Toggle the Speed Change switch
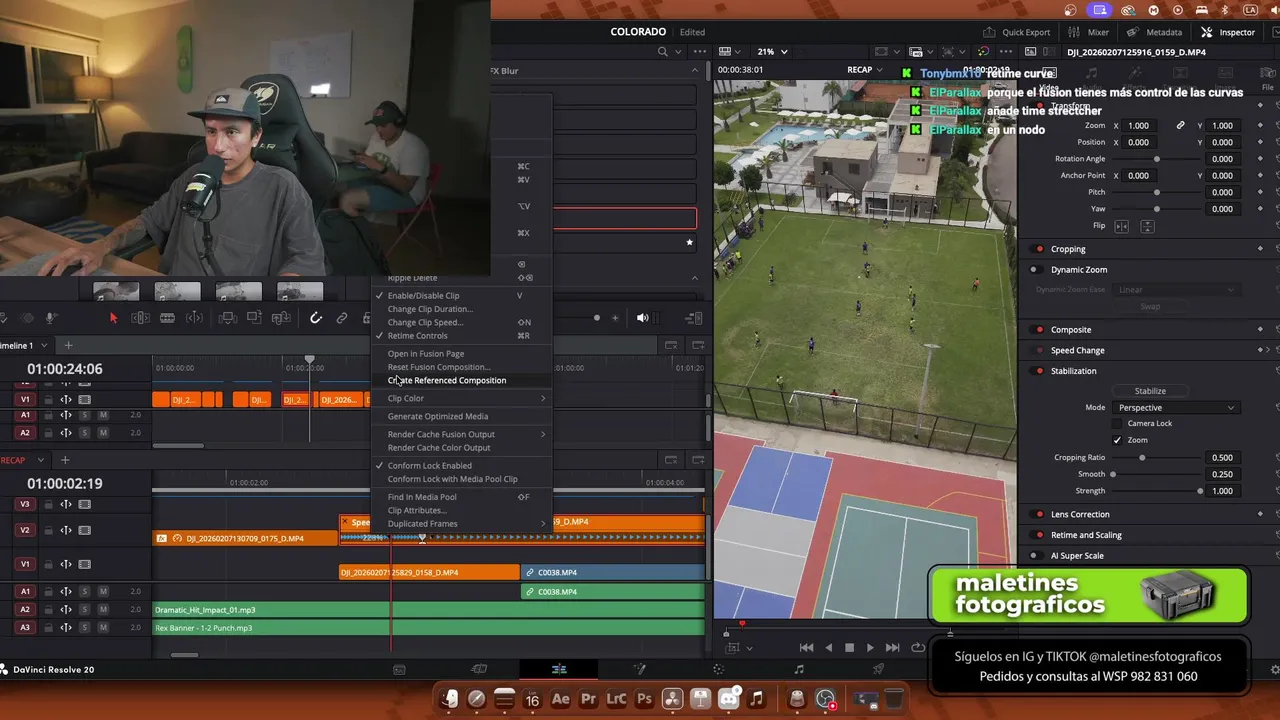This screenshot has width=1280, height=720. pyautogui.click(x=1039, y=351)
